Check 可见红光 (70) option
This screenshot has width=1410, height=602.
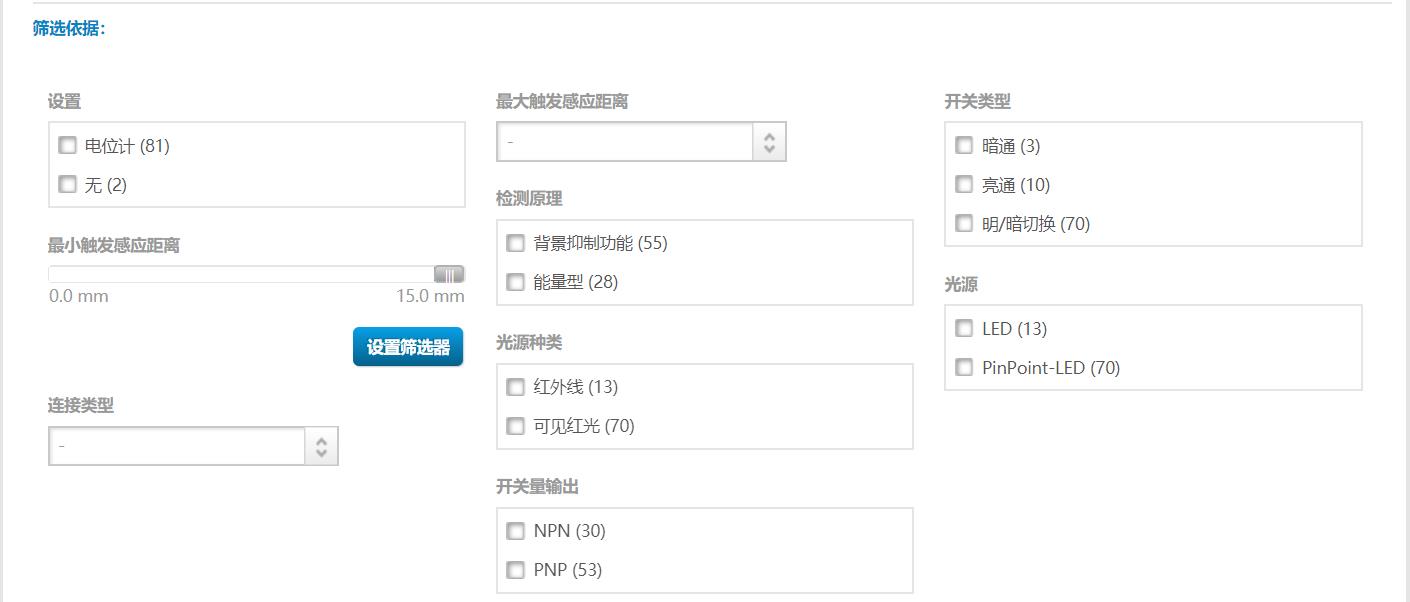point(515,425)
